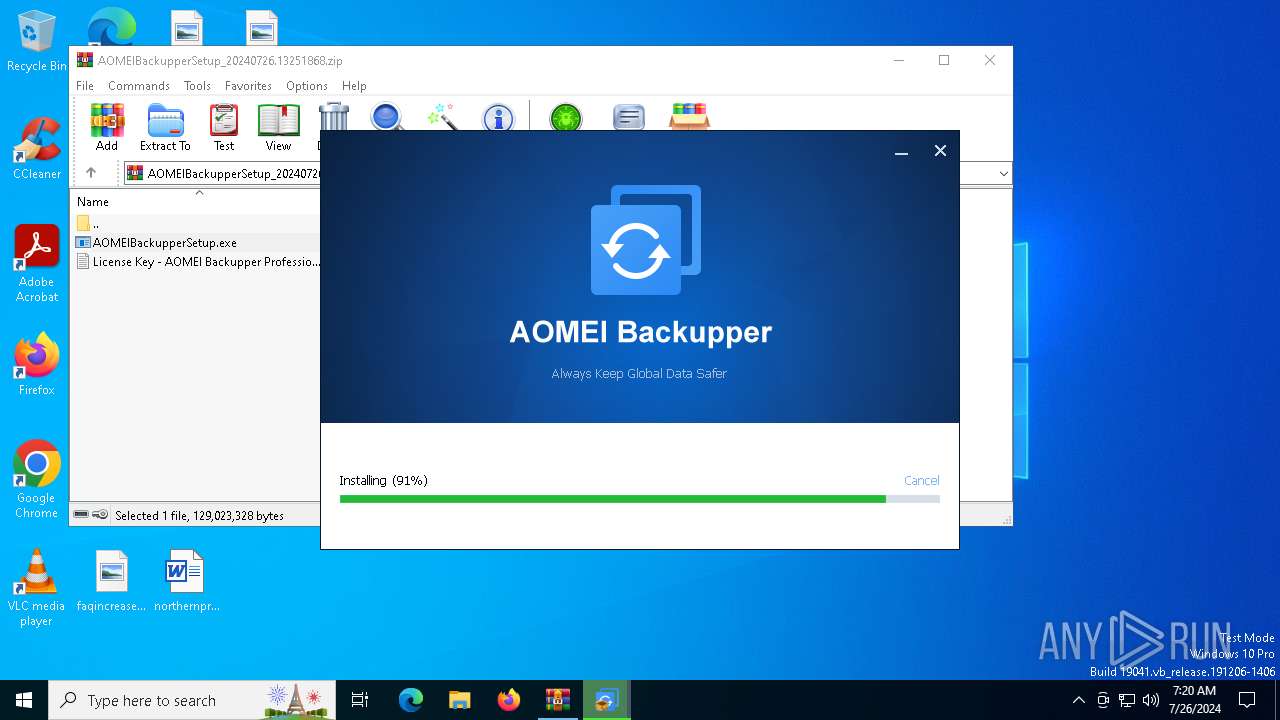Click the status bar 'Selected 1 file' text
Screen dimensions: 1280x720
click(199, 516)
